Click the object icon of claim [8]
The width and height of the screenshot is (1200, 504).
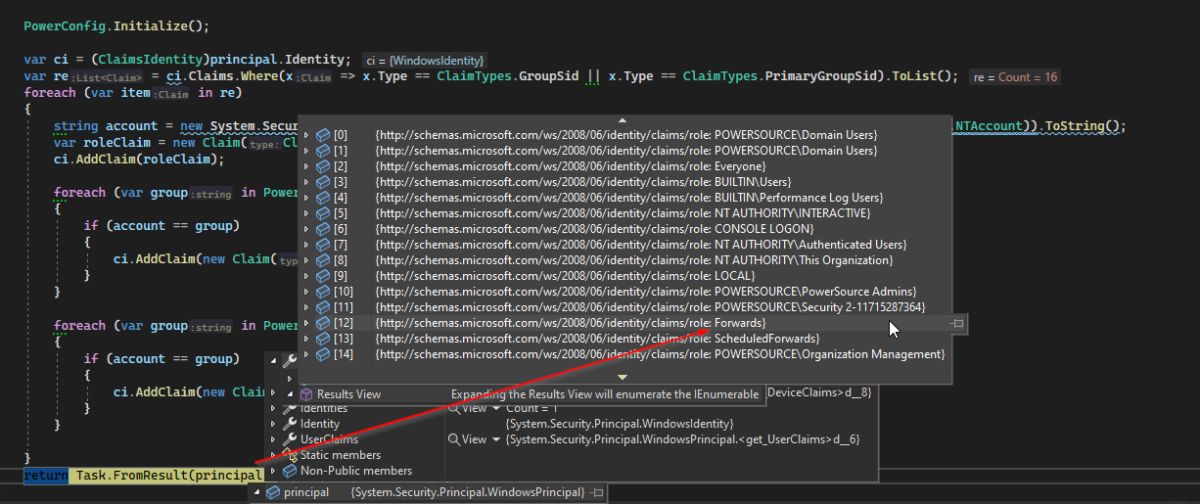(322, 260)
